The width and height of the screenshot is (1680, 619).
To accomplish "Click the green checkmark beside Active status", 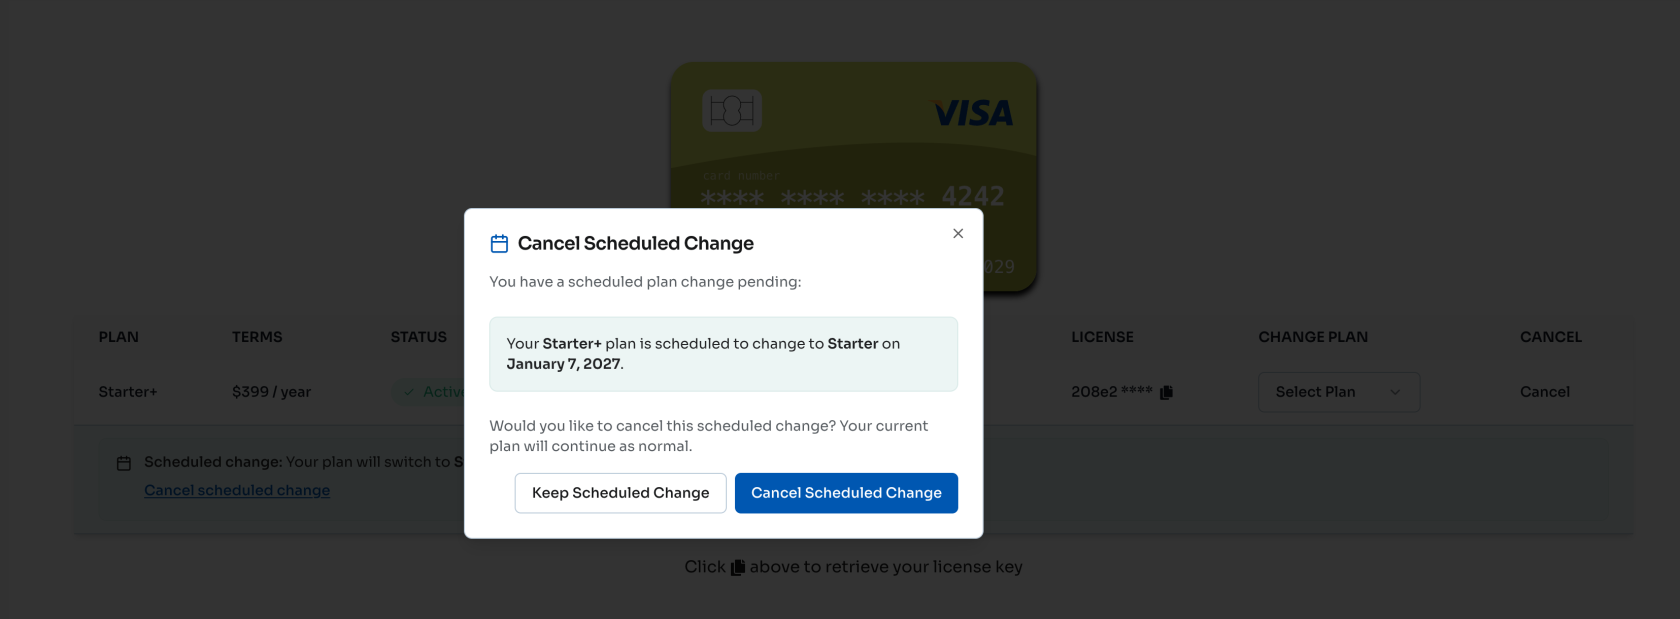I will [408, 392].
